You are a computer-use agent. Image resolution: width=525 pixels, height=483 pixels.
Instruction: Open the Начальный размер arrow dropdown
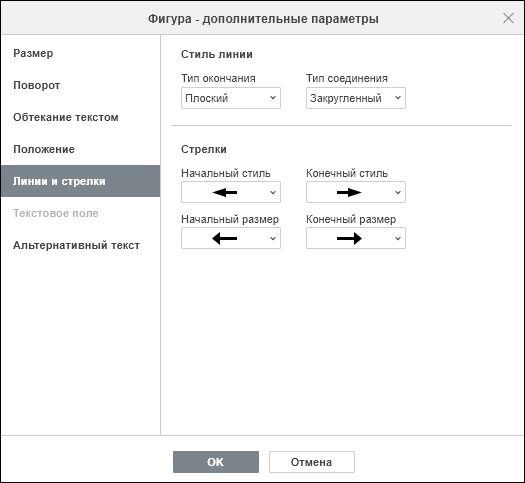coord(231,238)
